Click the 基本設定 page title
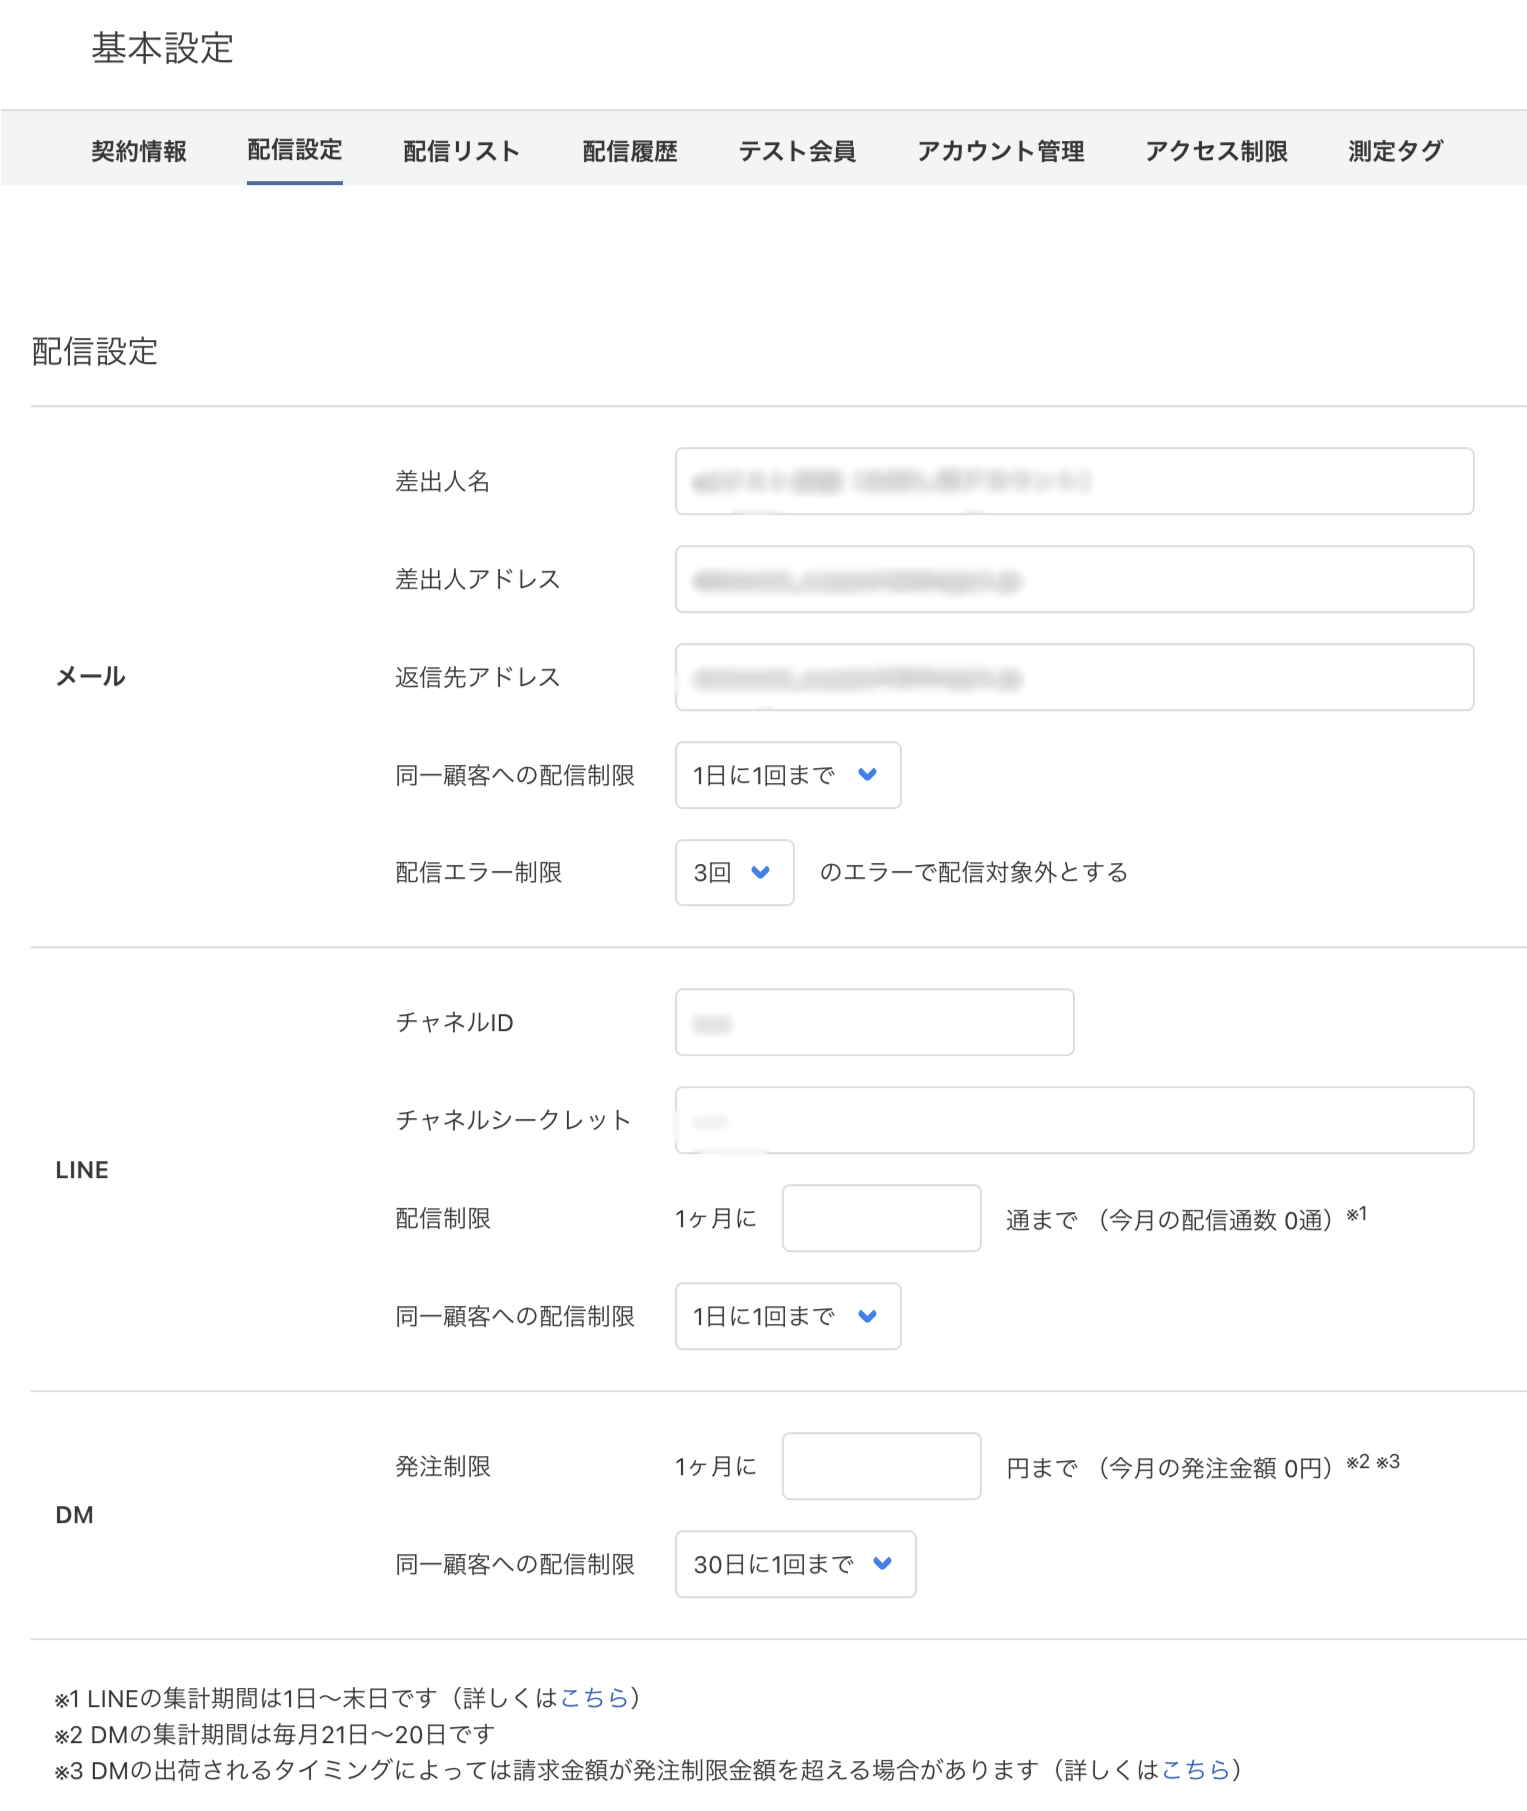The width and height of the screenshot is (1527, 1811). point(163,48)
